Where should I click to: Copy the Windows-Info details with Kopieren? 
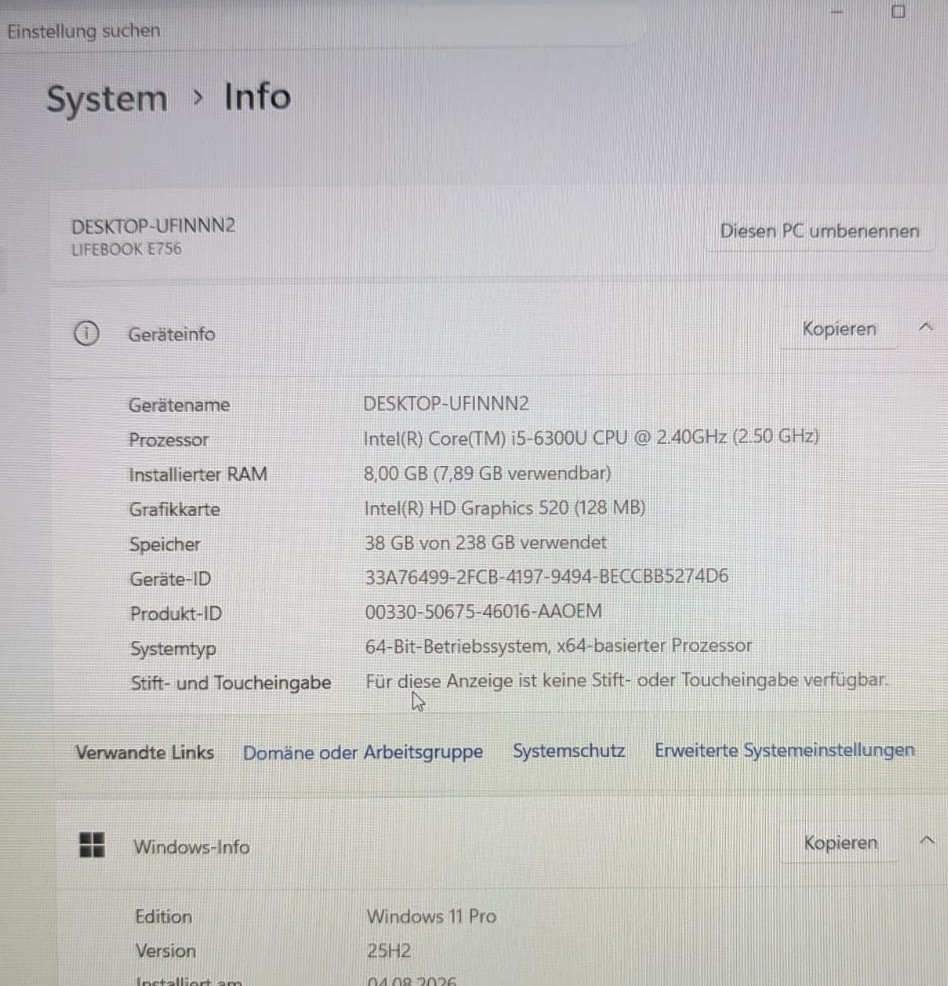coord(841,843)
